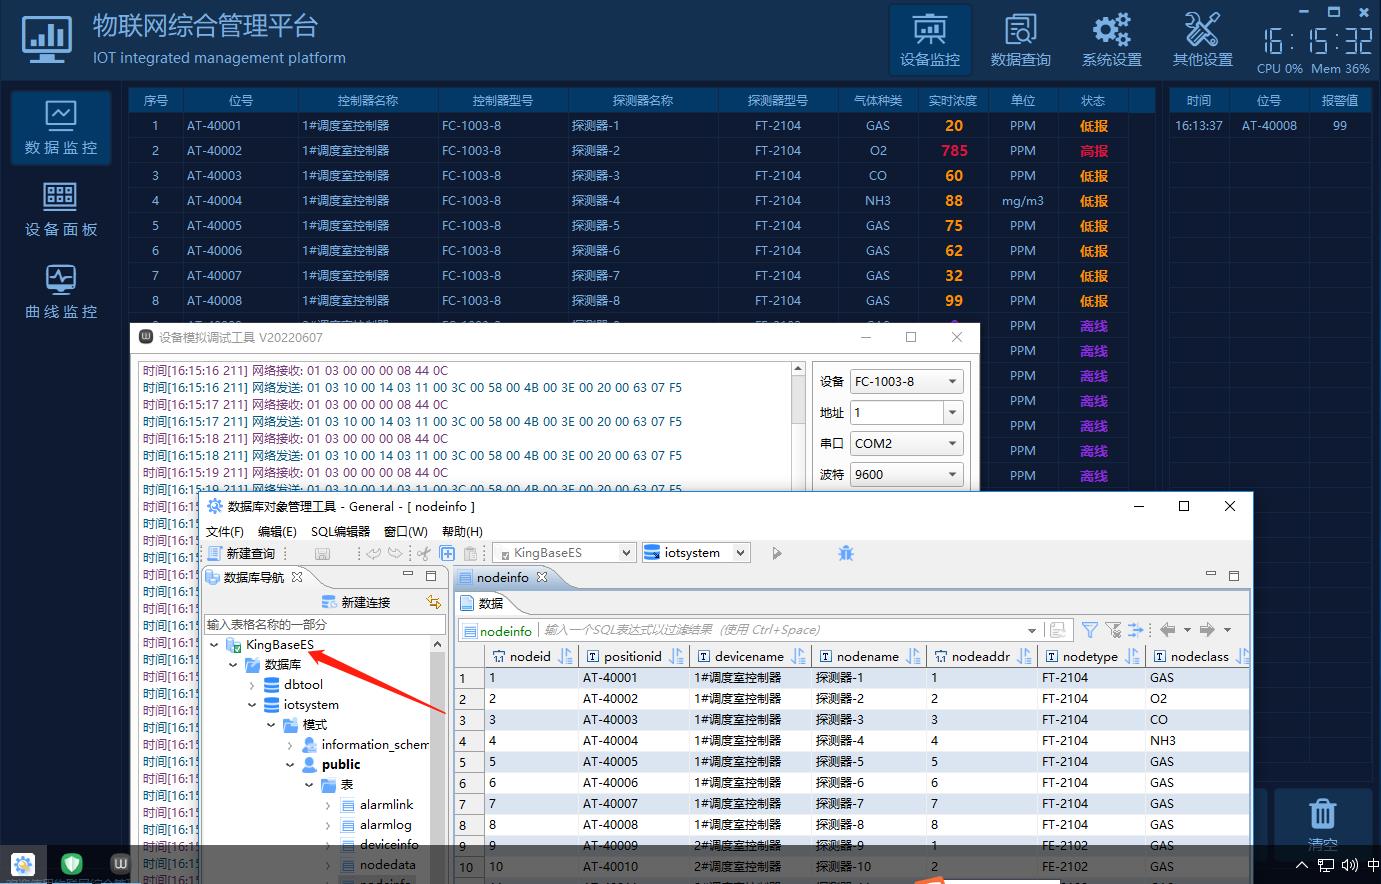Collapse the iotsystem database tree node
This screenshot has width=1381, height=884.
coord(253,705)
